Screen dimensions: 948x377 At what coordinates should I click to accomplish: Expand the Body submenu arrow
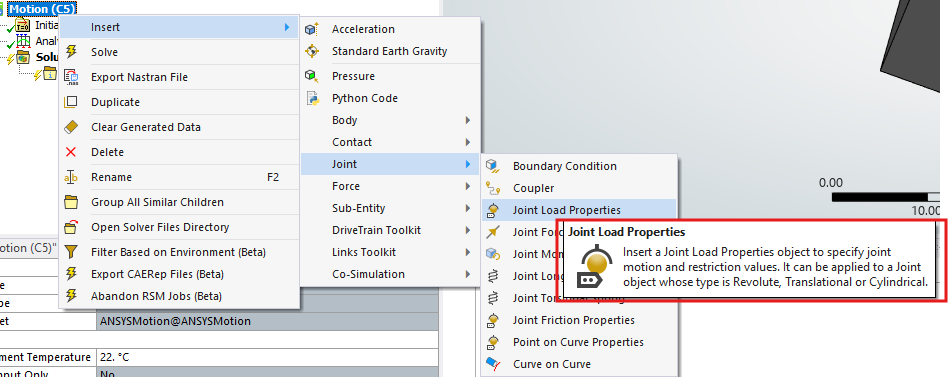pyautogui.click(x=468, y=120)
